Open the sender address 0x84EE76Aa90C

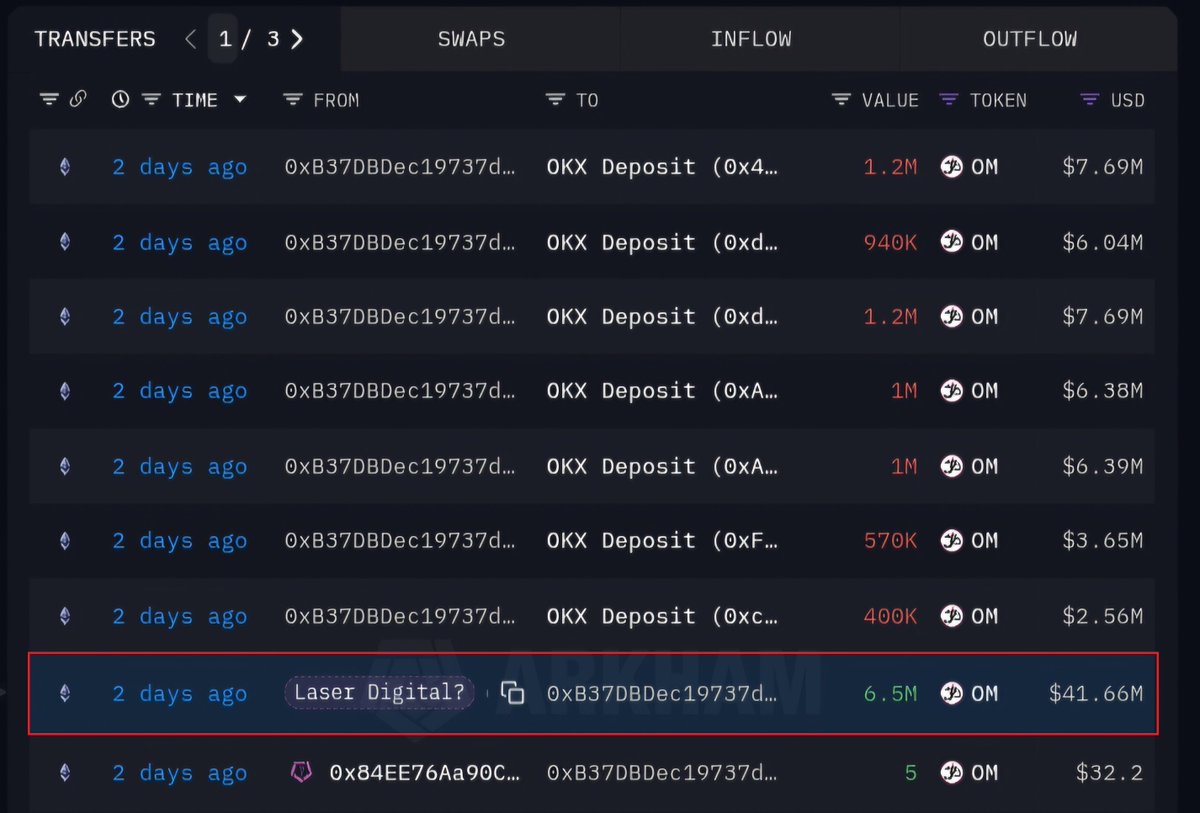[425, 773]
